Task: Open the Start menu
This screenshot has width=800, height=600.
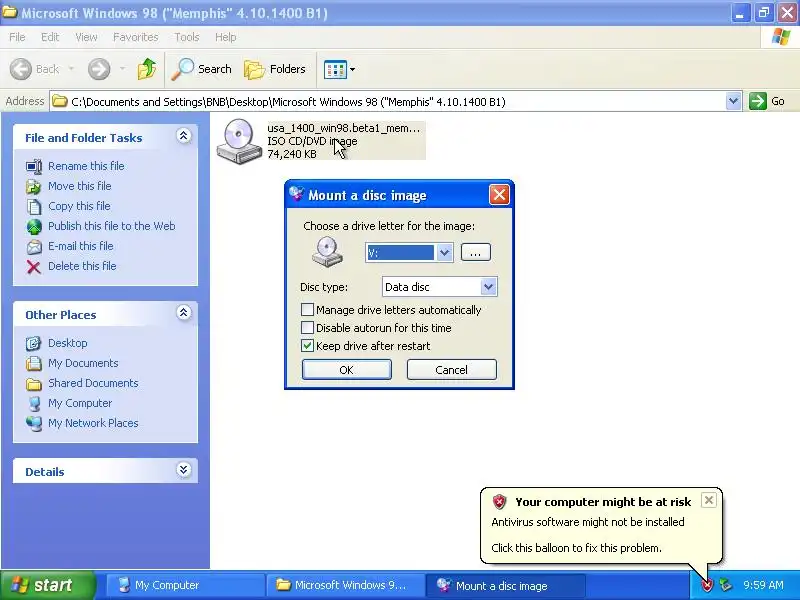Action: point(47,585)
